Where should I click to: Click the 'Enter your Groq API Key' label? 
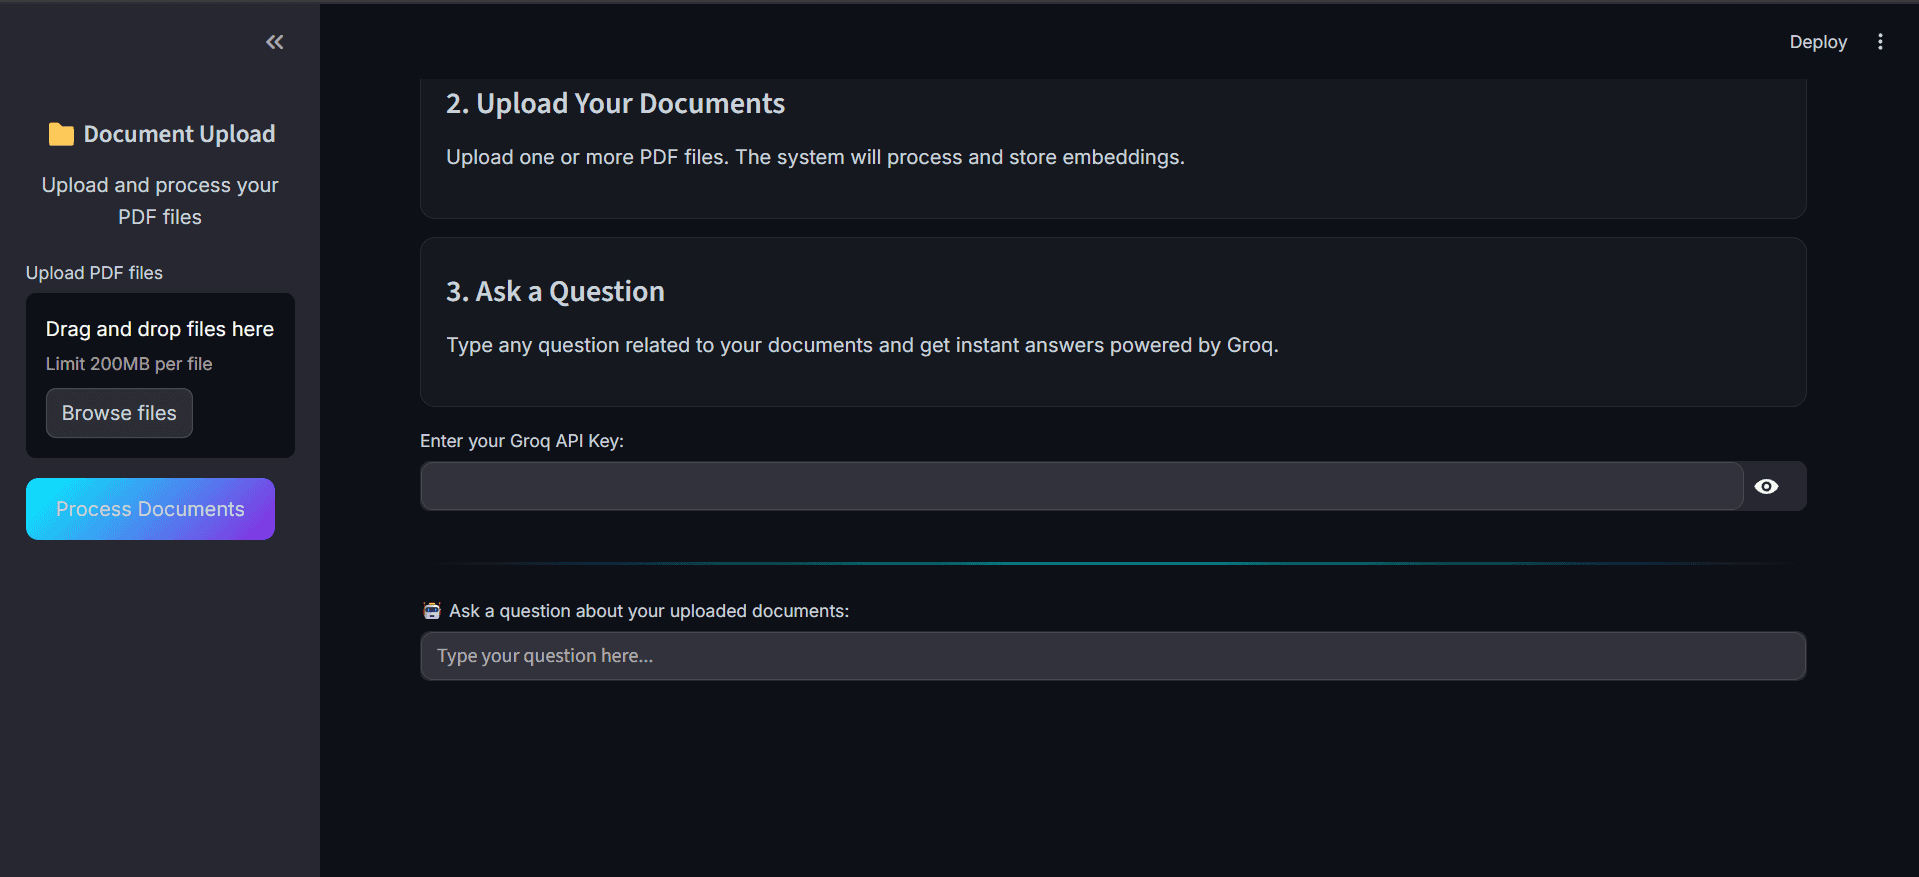(x=522, y=441)
